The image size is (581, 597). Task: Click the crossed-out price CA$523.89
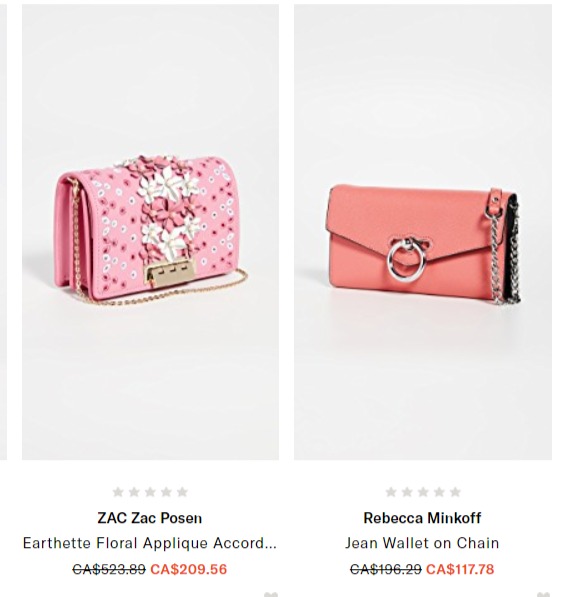click(x=109, y=569)
